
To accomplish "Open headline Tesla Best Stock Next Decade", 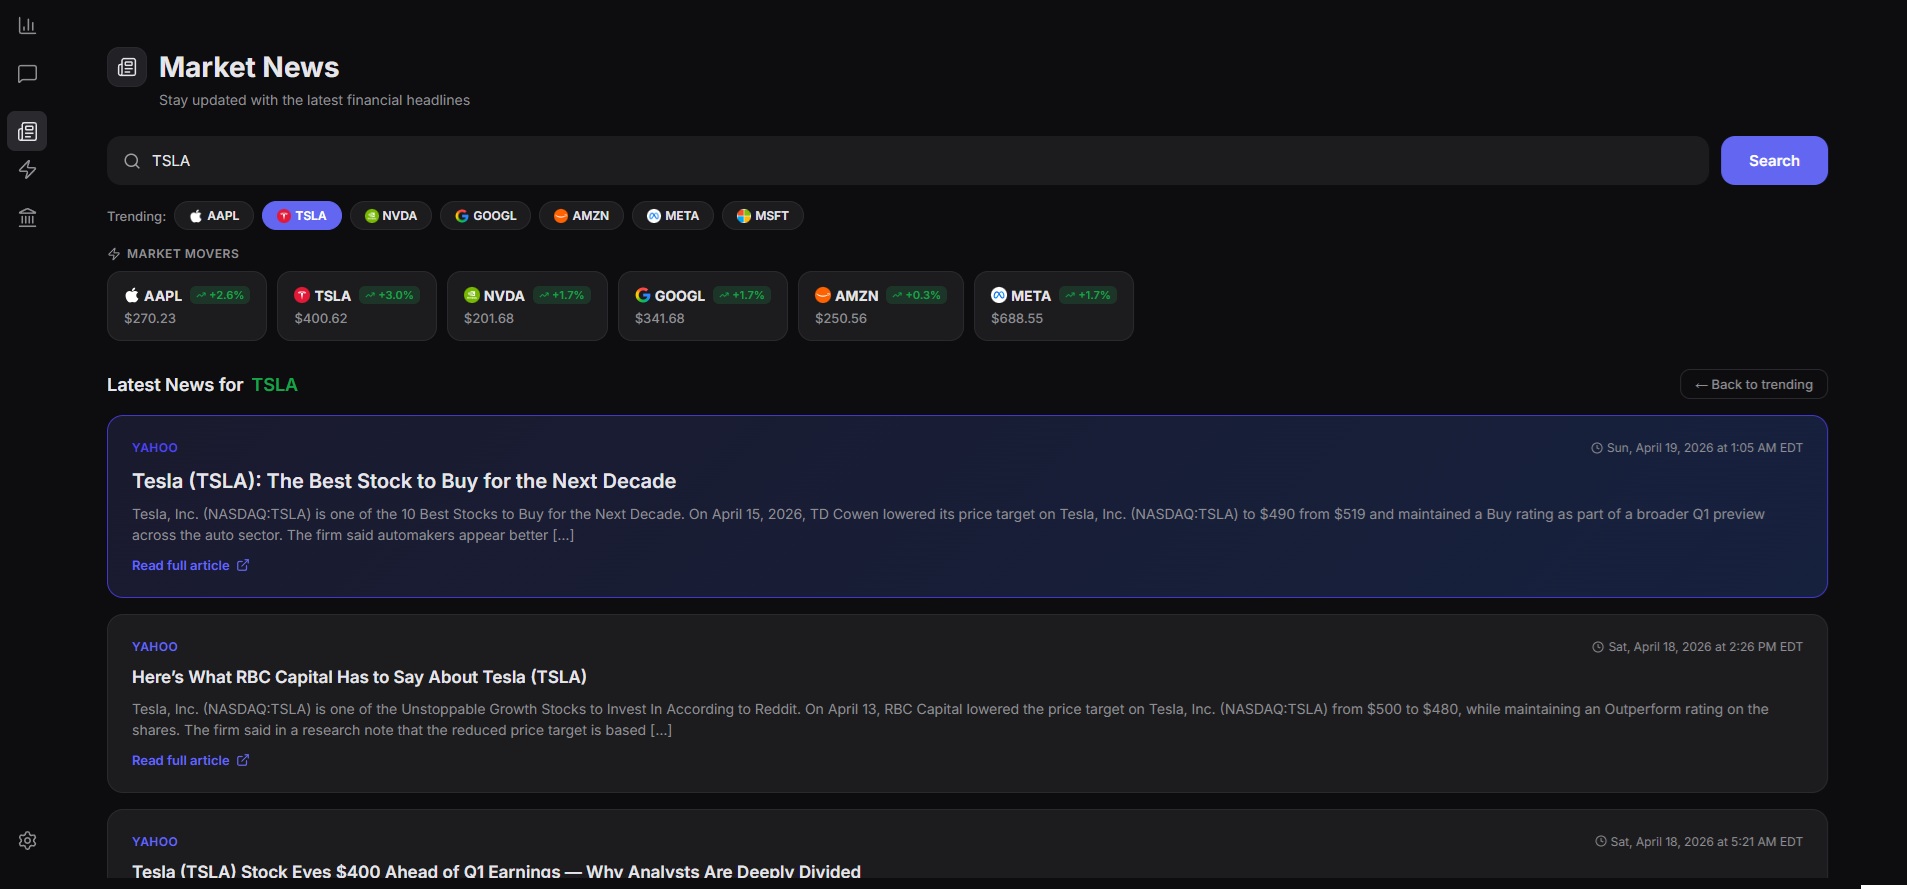I will (404, 481).
